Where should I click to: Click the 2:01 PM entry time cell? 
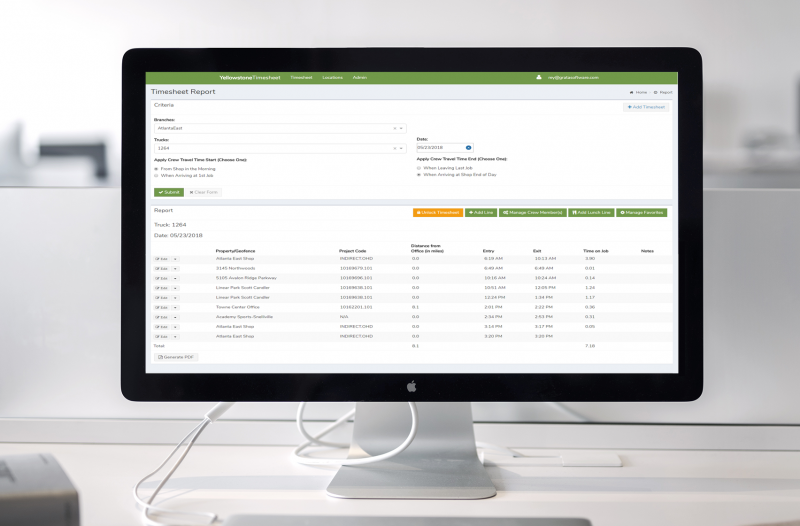coord(493,307)
